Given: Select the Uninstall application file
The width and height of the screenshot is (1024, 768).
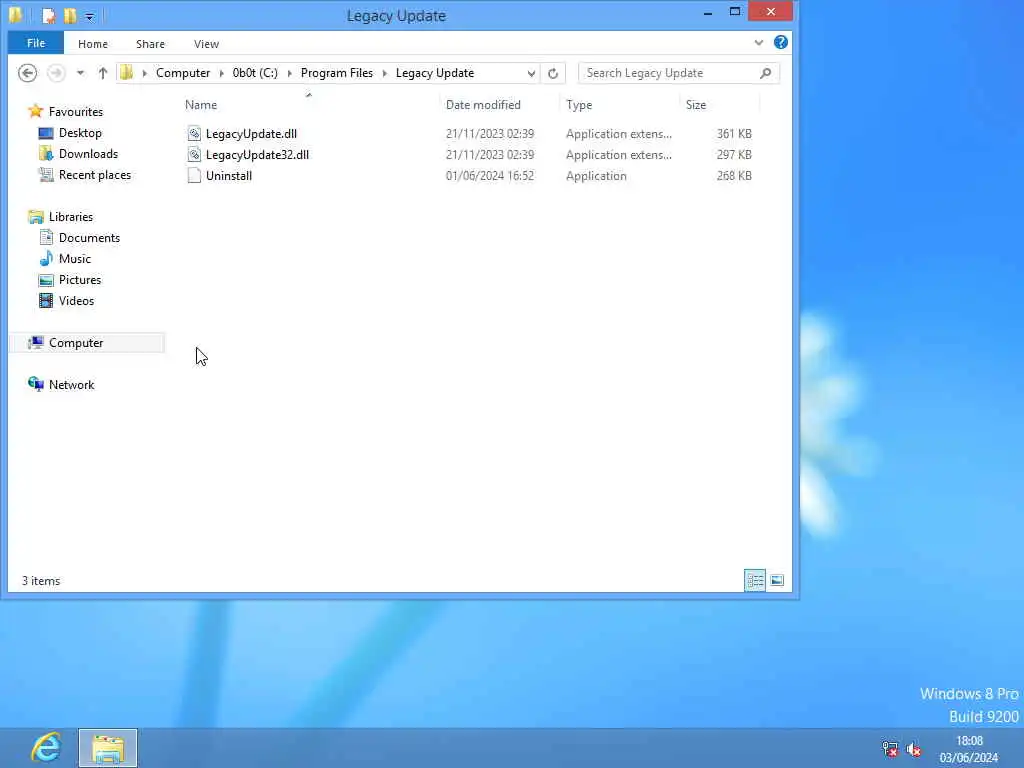Looking at the screenshot, I should 229,176.
